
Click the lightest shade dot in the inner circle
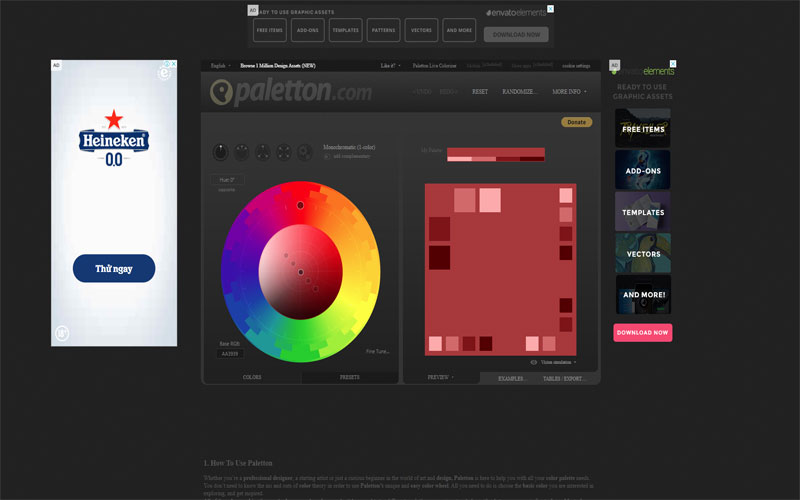(x=286, y=255)
